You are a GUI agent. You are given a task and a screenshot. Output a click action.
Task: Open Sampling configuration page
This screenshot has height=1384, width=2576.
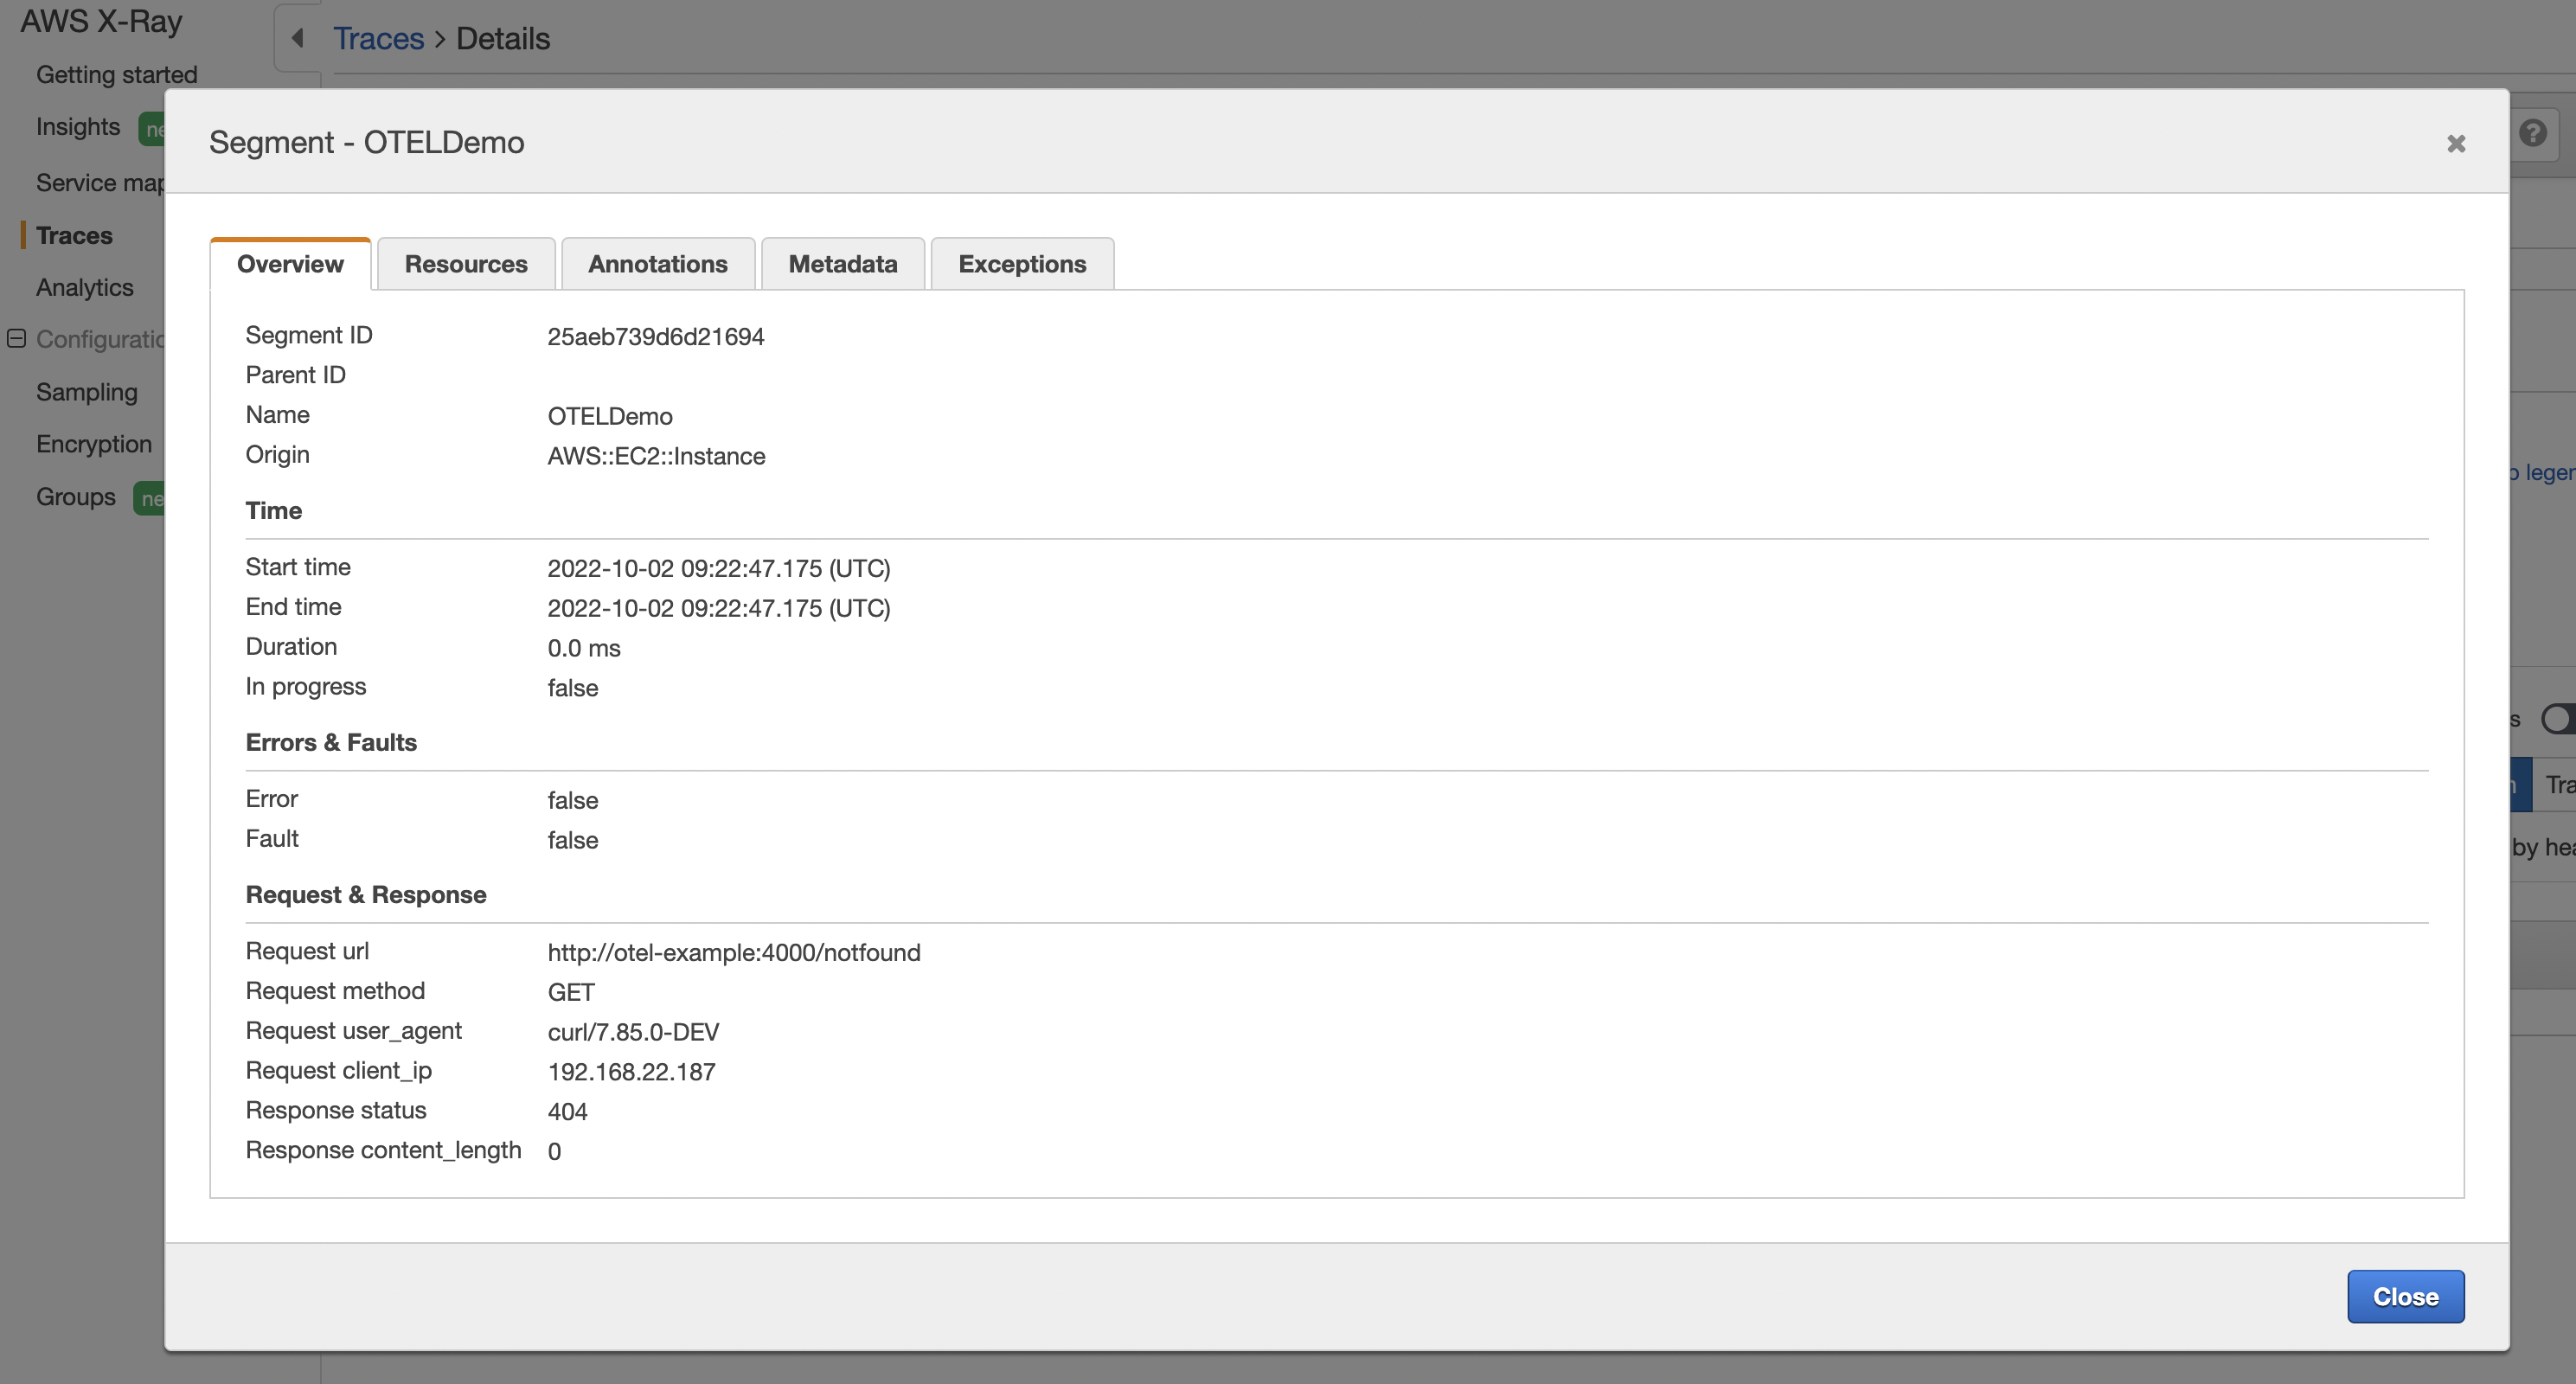[x=87, y=392]
